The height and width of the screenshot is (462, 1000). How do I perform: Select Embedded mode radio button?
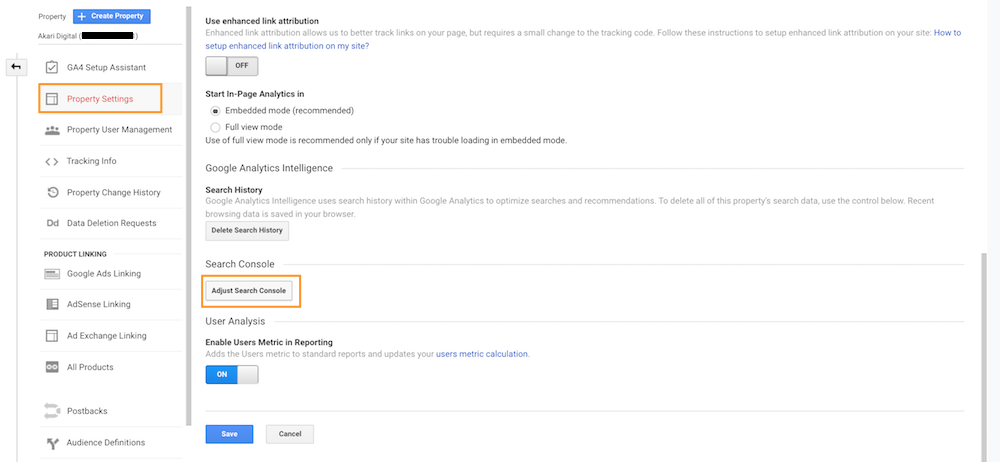[215, 110]
